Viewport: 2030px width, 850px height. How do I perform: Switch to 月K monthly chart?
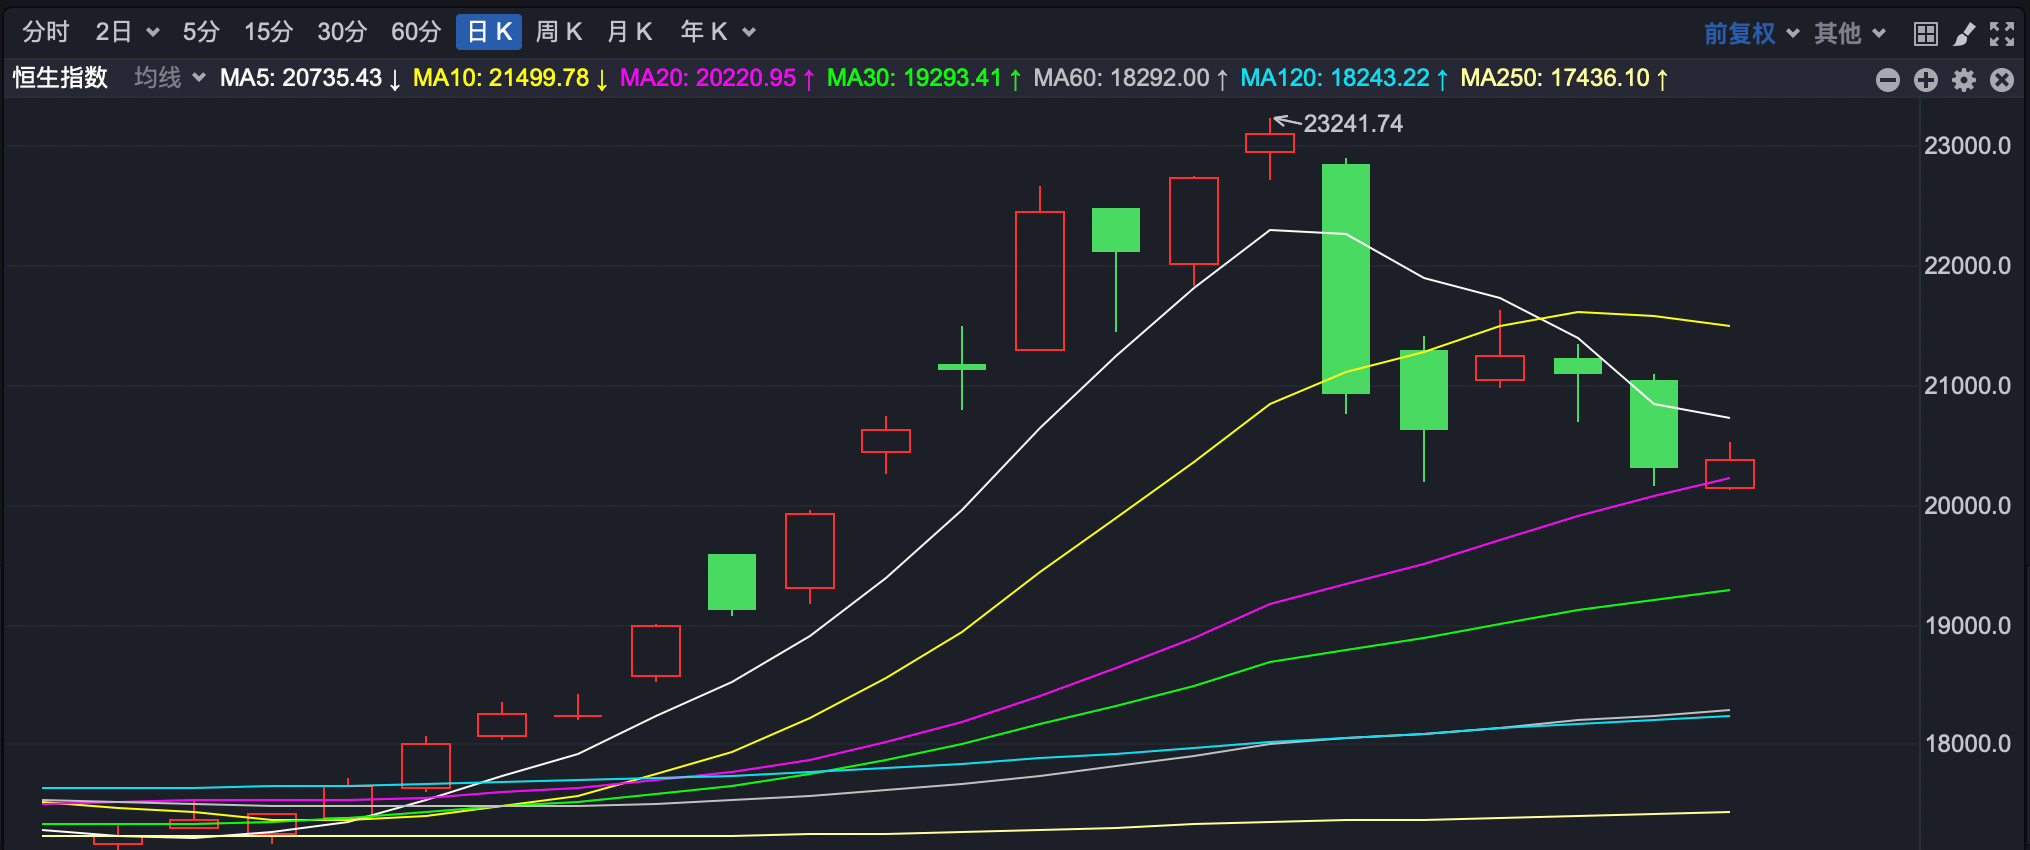tap(630, 32)
